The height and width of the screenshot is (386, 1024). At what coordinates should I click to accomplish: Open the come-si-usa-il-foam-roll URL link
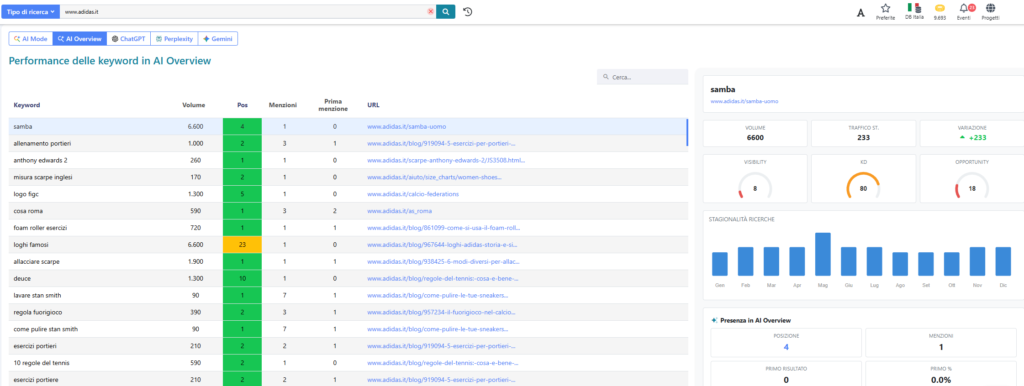[443, 228]
